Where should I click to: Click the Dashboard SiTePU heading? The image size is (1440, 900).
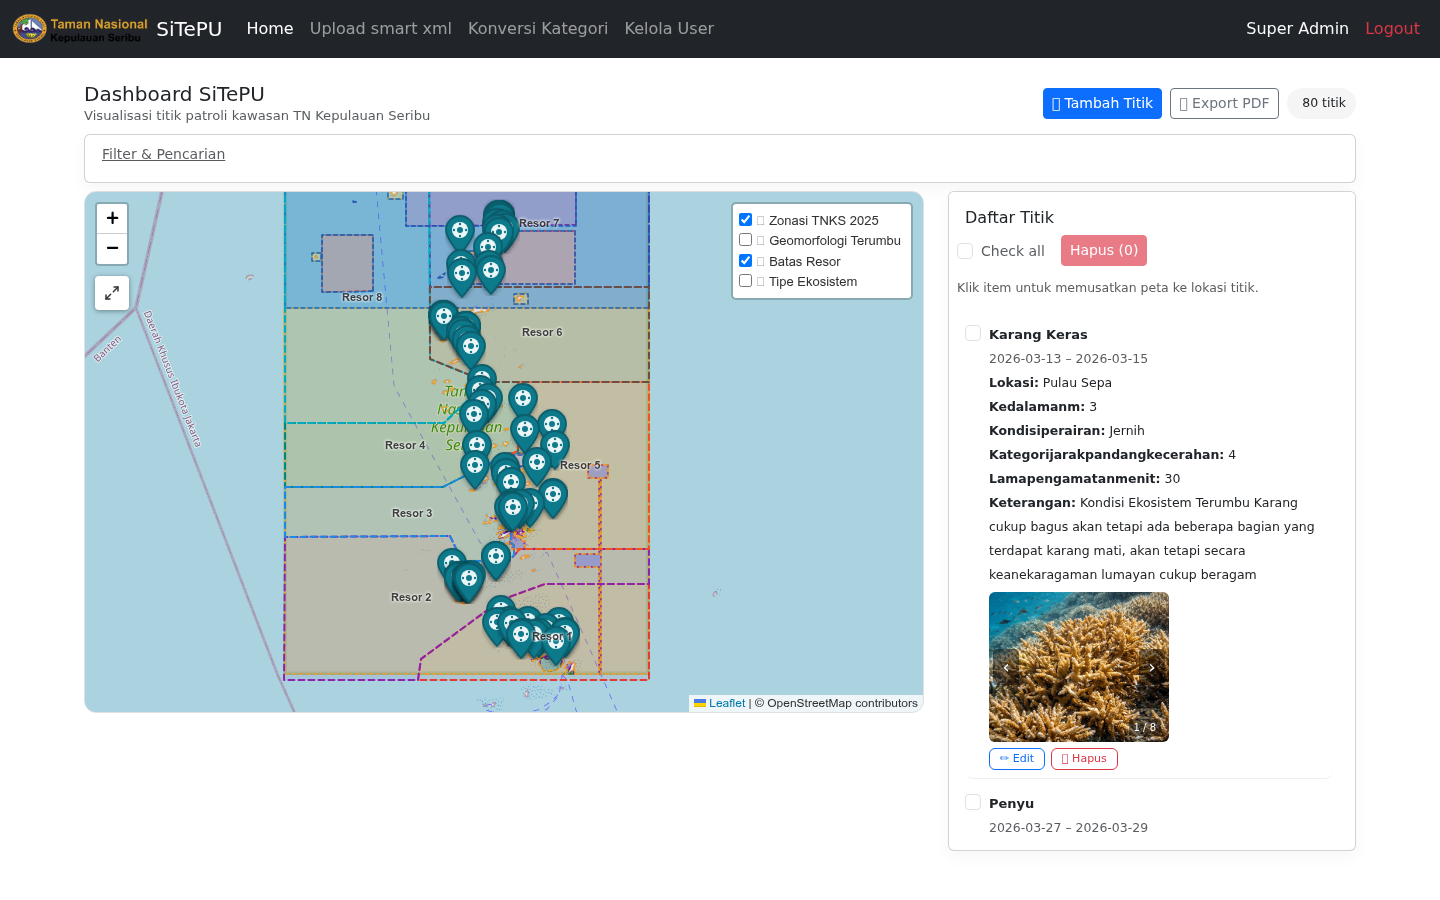[174, 94]
